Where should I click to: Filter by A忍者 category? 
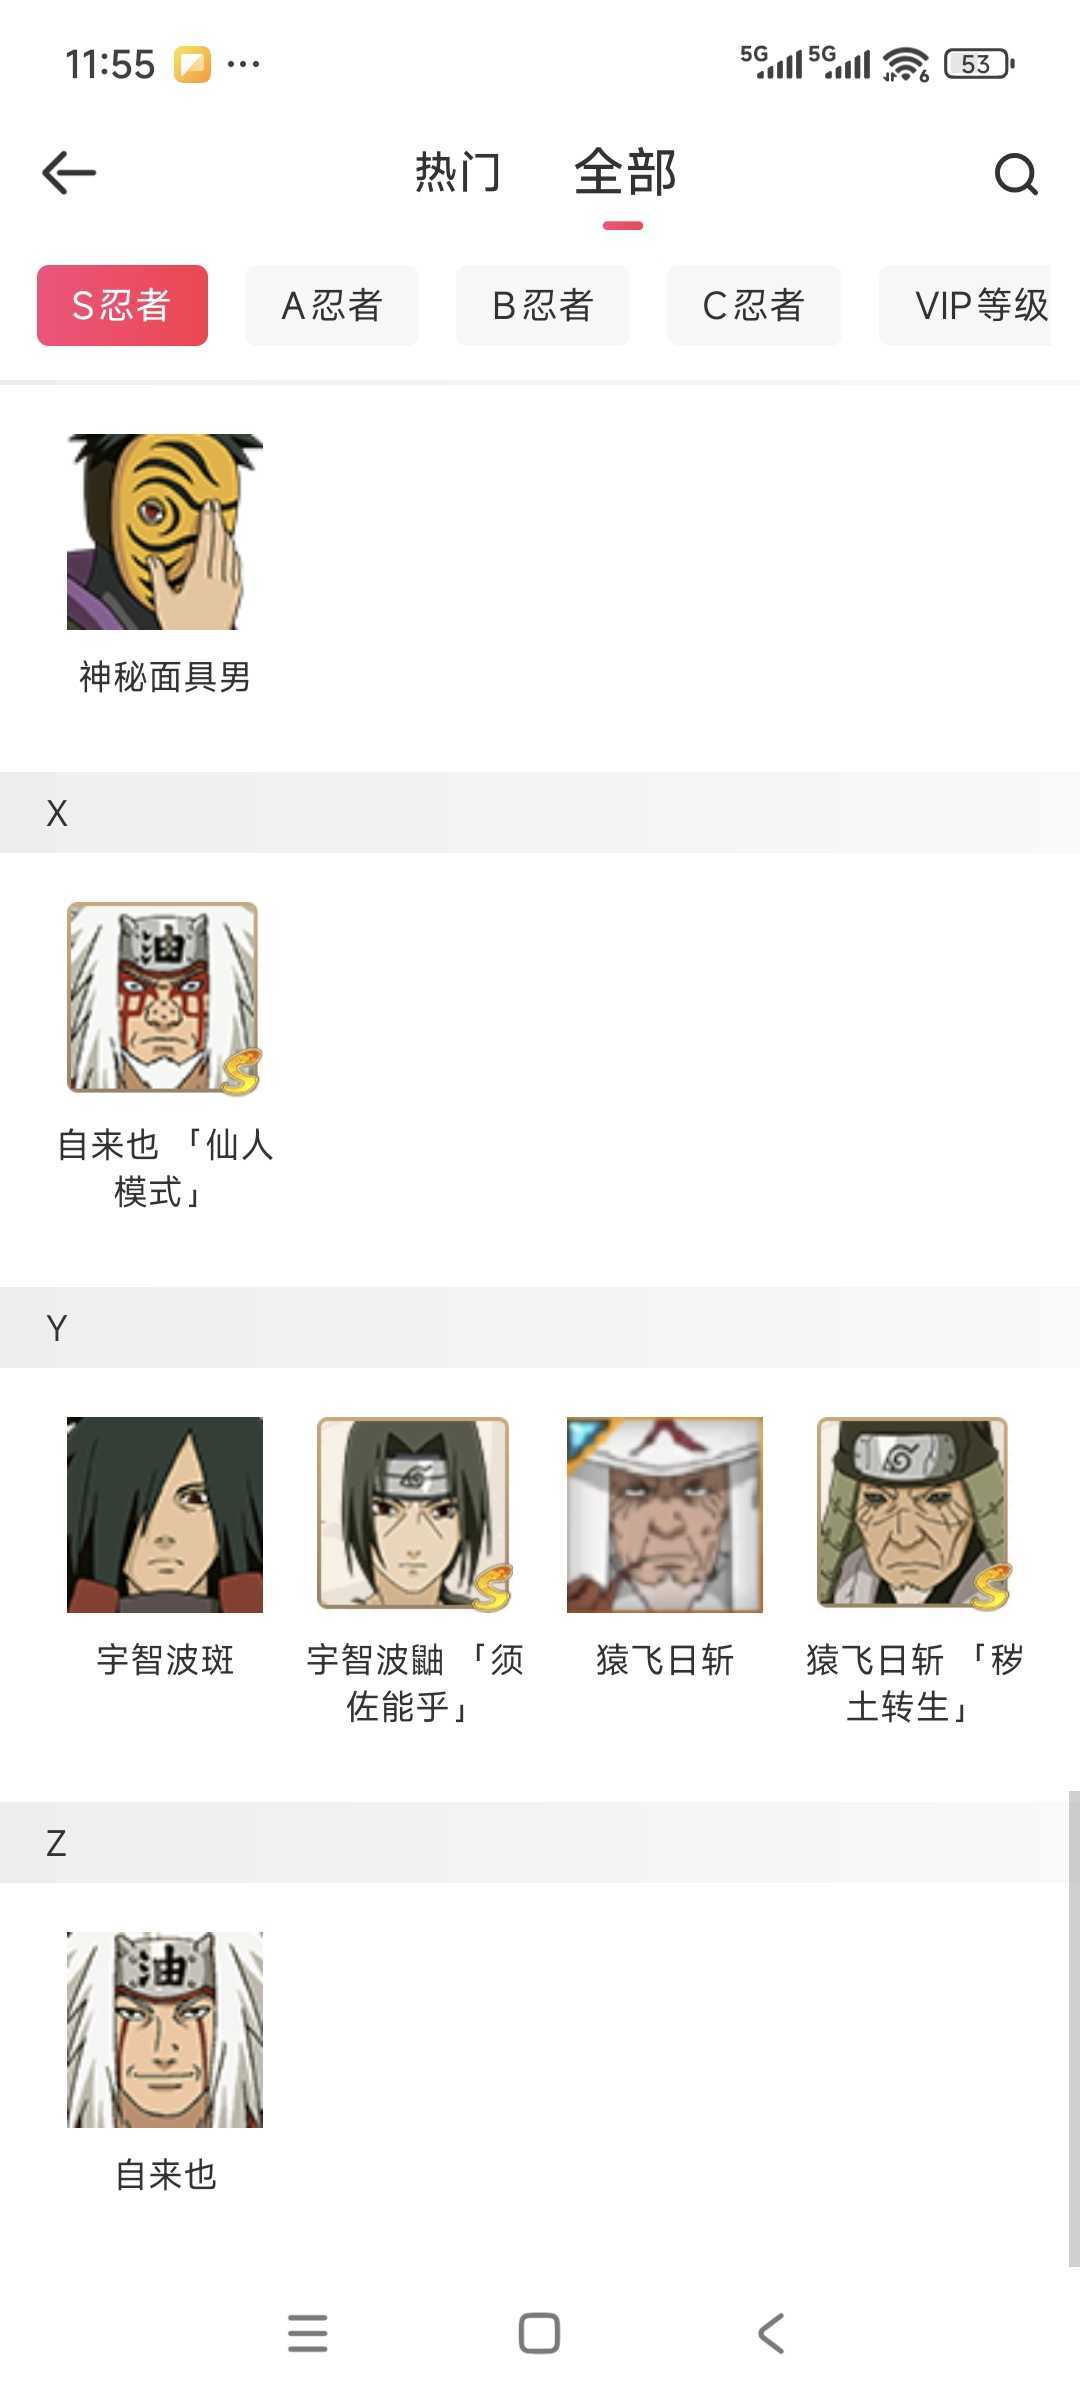[x=332, y=305]
